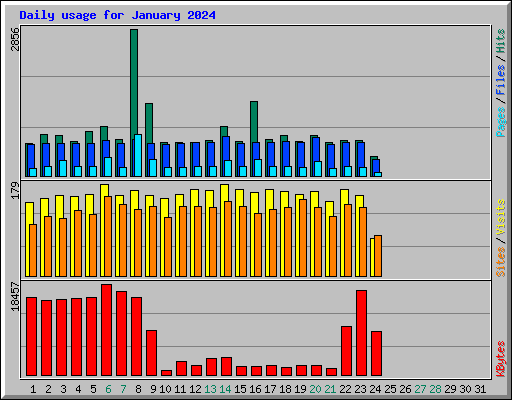Click day label 8 on the x-axis
Screen dimensions: 512x400
tap(138, 389)
